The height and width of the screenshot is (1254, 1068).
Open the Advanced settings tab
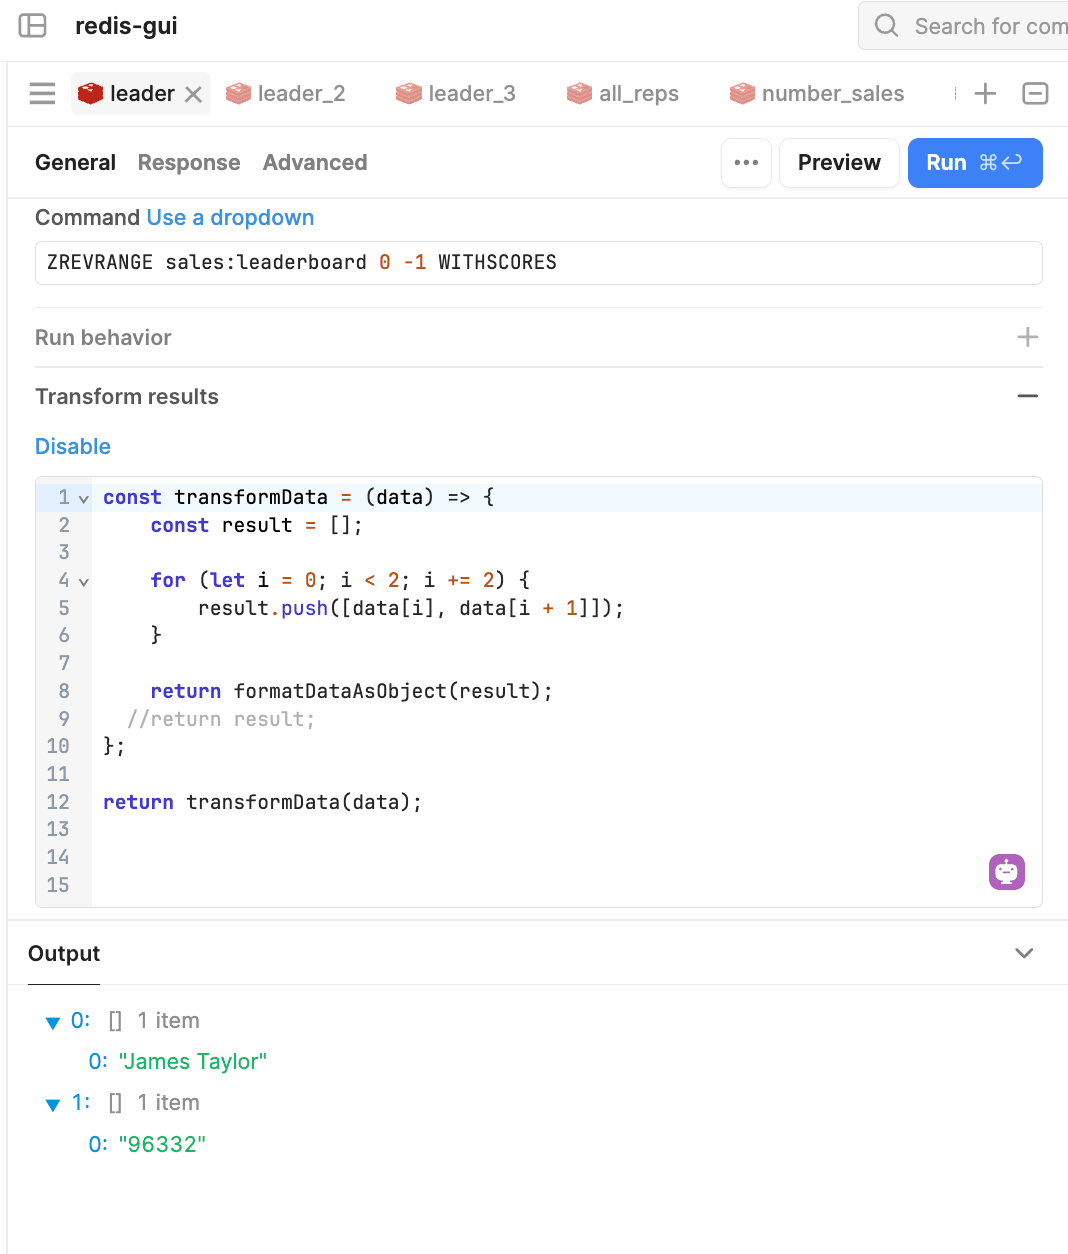coord(315,163)
